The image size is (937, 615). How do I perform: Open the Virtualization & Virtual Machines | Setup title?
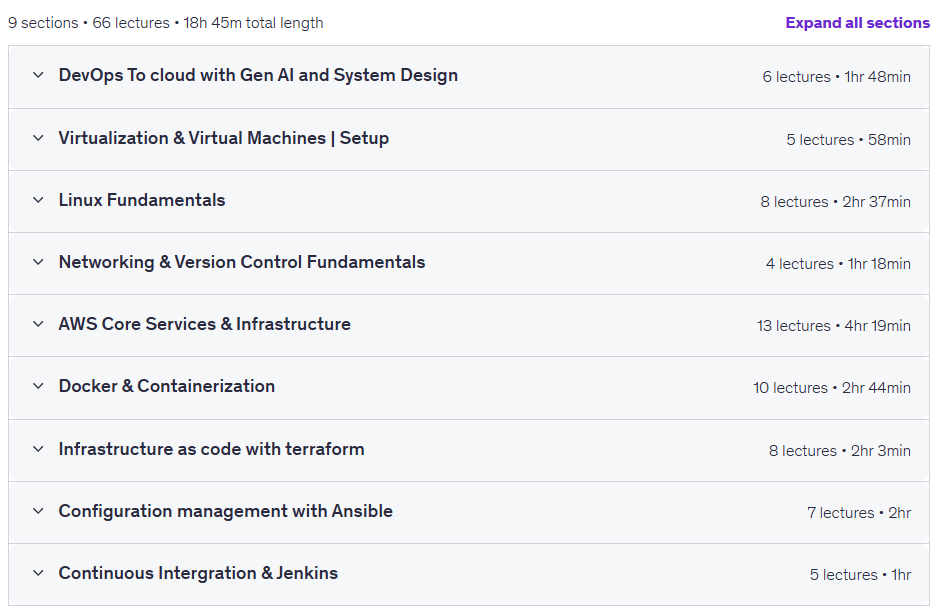223,138
